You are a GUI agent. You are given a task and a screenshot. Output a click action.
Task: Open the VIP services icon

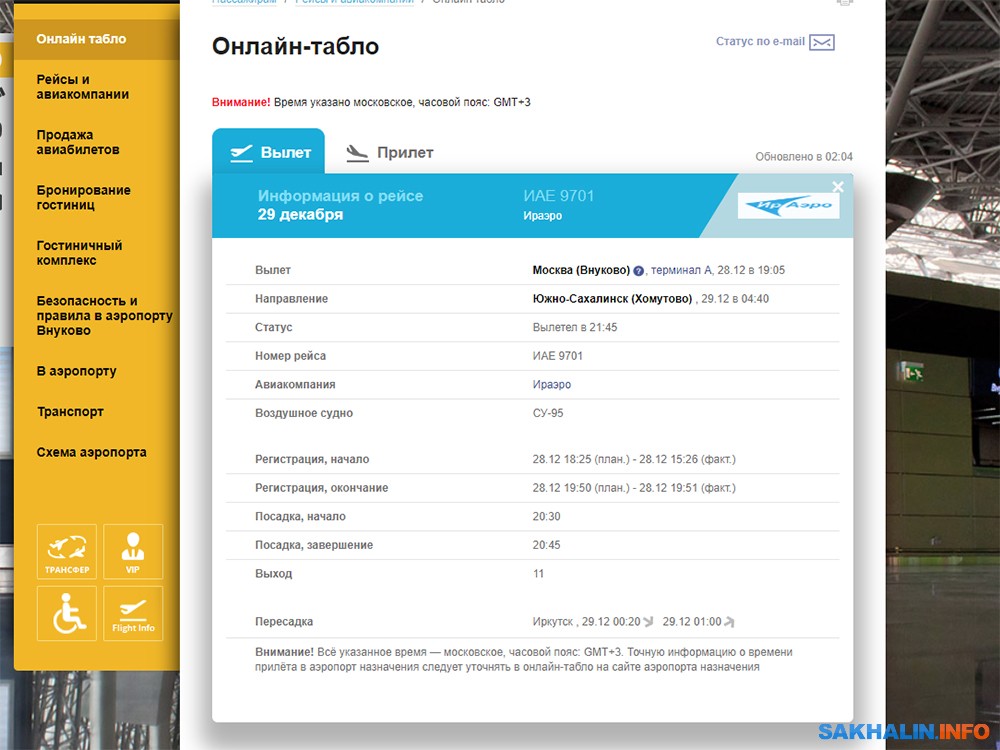133,551
